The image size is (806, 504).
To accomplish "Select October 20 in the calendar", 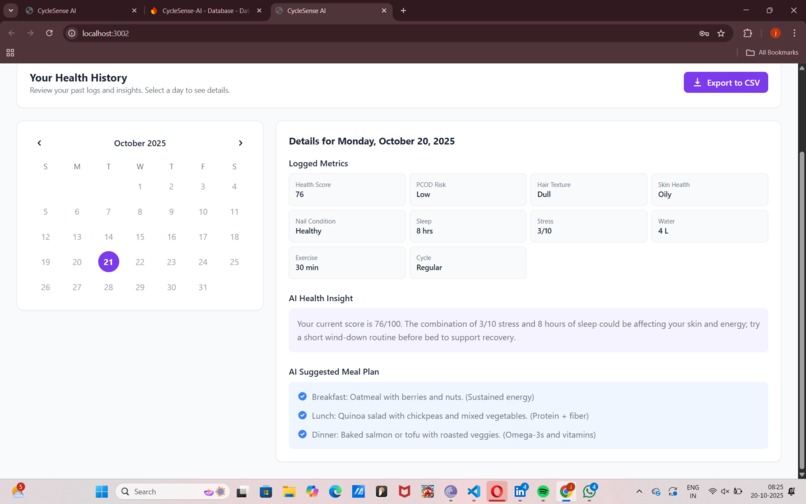I will coord(77,262).
